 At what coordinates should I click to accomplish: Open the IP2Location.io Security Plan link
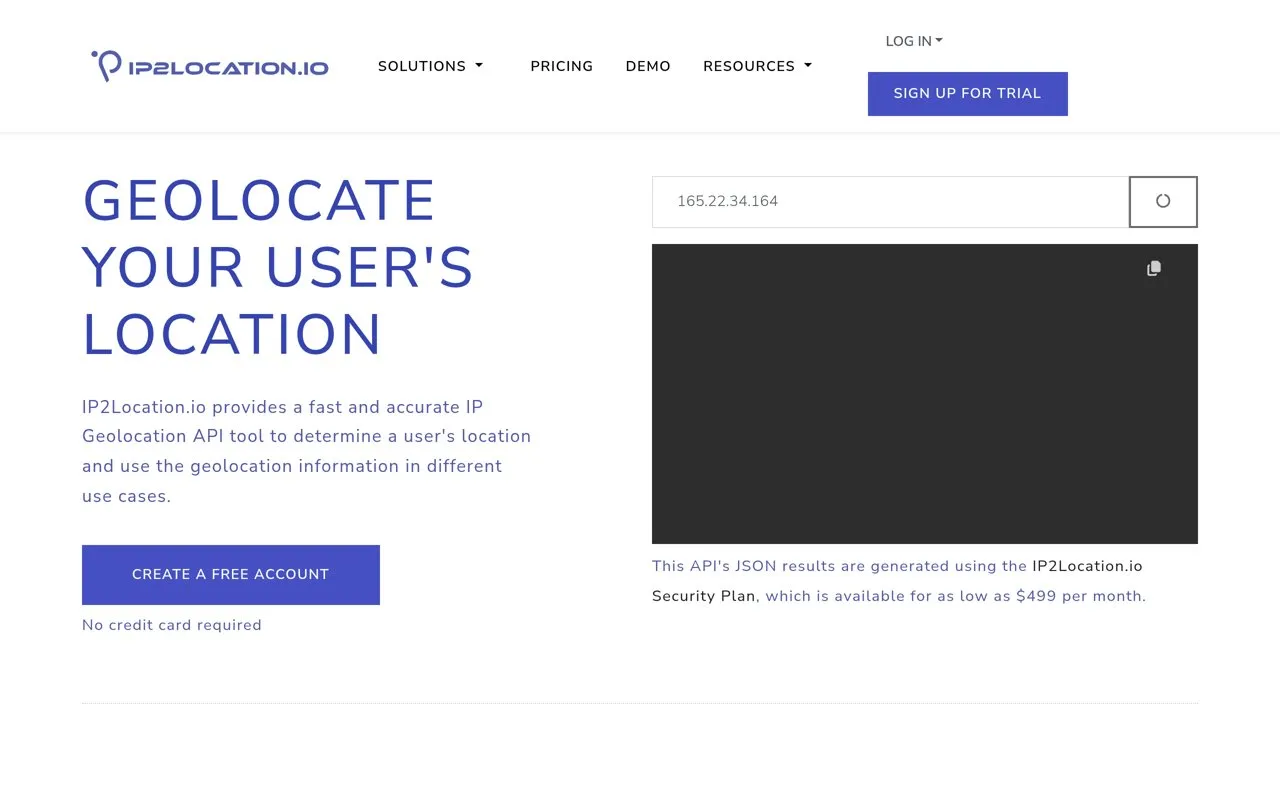point(897,581)
